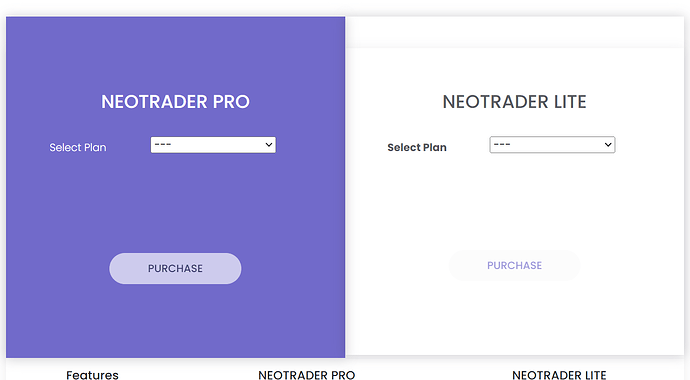
Task: Click the PURCHASE button on the white LITE card
Action: click(x=514, y=265)
